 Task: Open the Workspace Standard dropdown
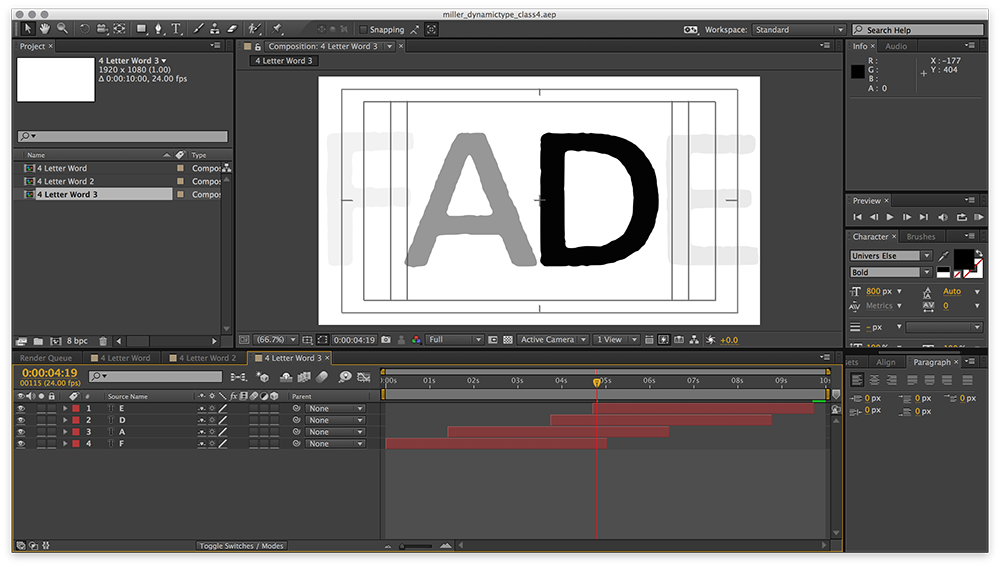799,30
